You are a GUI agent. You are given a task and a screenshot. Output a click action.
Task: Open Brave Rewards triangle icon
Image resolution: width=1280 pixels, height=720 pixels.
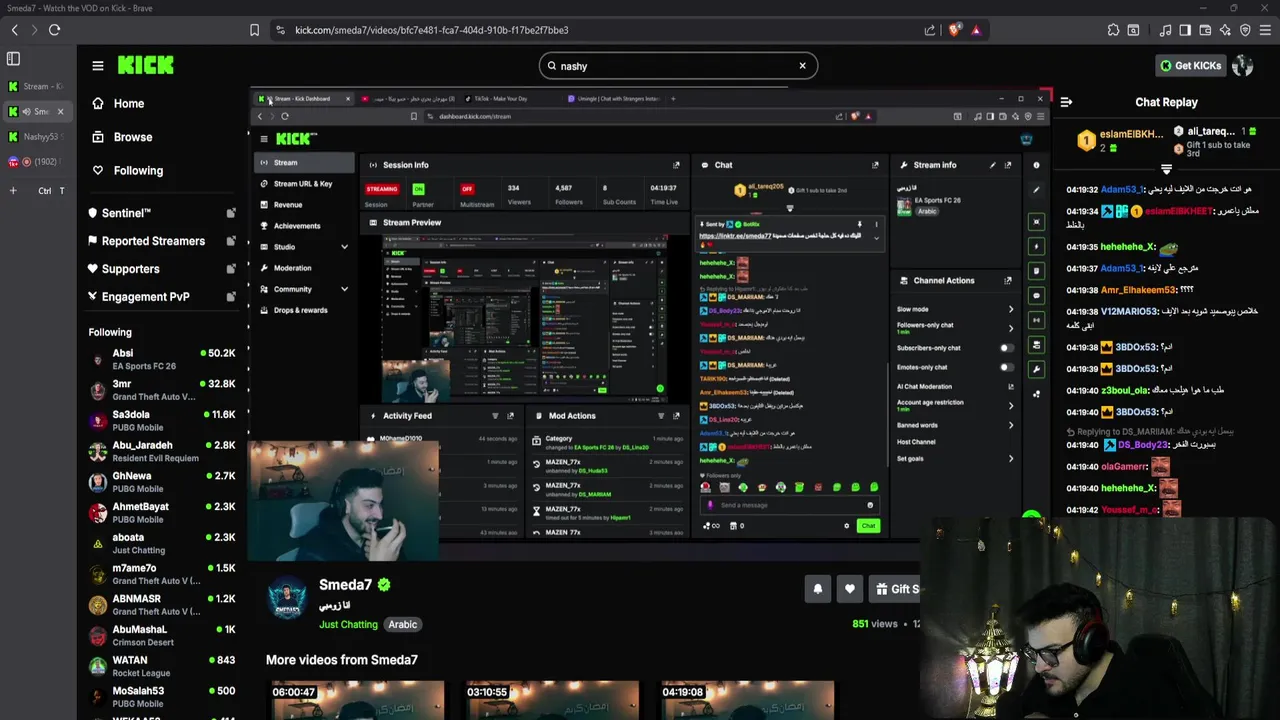[976, 30]
